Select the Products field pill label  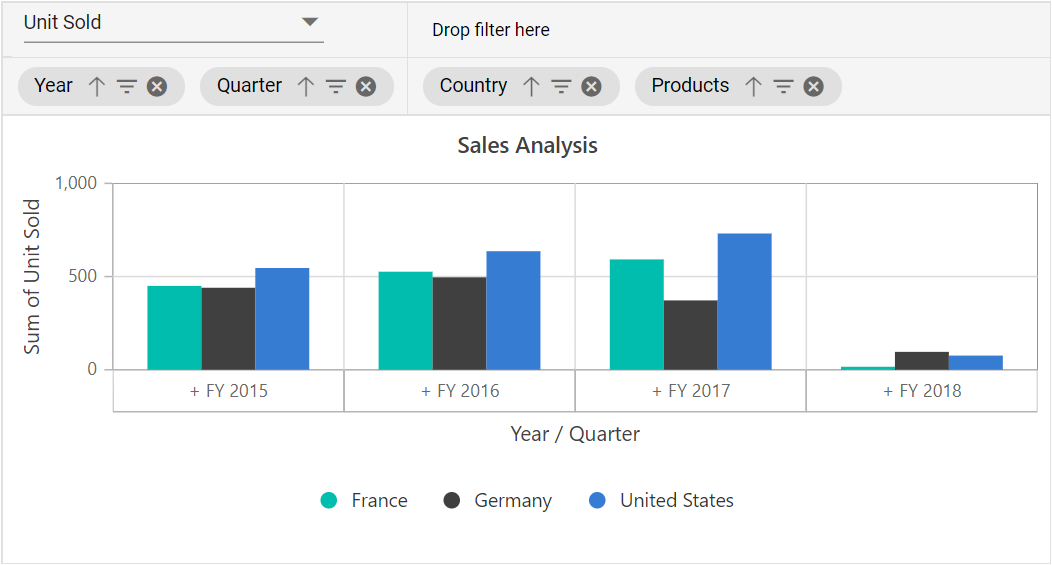pyautogui.click(x=690, y=86)
